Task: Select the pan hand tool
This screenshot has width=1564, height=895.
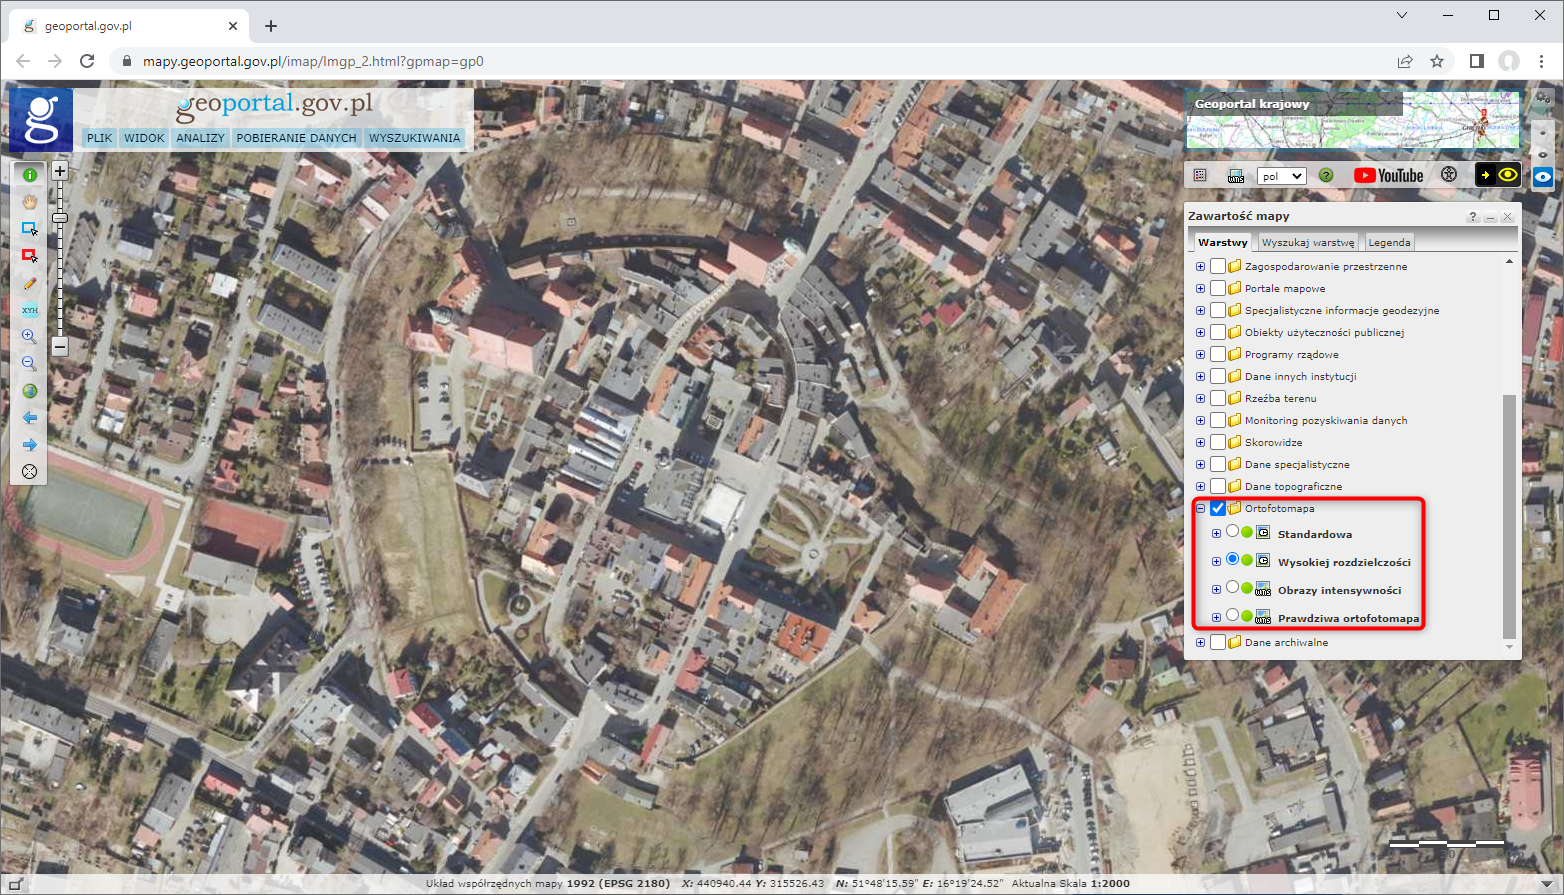Action: (29, 202)
